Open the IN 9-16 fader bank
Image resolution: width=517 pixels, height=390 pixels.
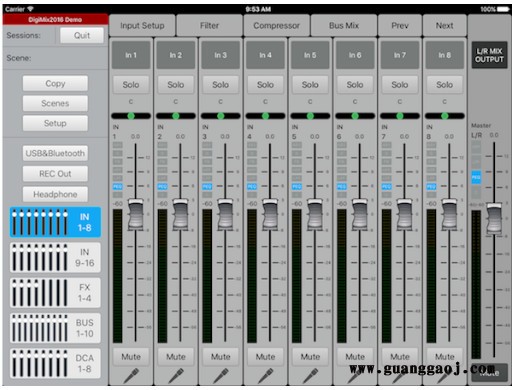pyautogui.click(x=55, y=258)
